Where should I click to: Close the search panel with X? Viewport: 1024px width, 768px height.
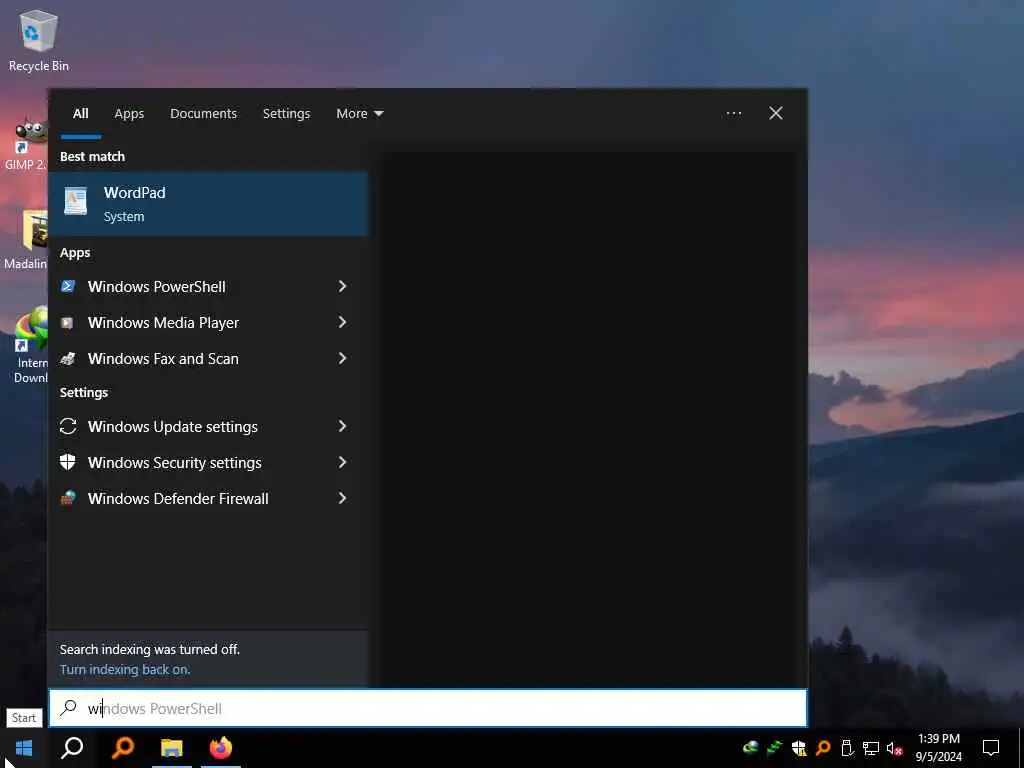(775, 113)
